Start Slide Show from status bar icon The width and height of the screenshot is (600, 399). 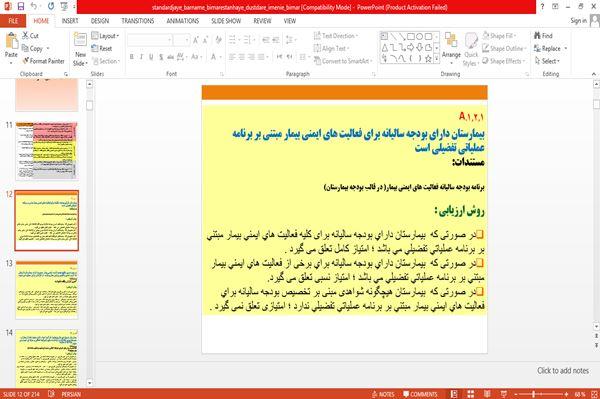click(504, 394)
